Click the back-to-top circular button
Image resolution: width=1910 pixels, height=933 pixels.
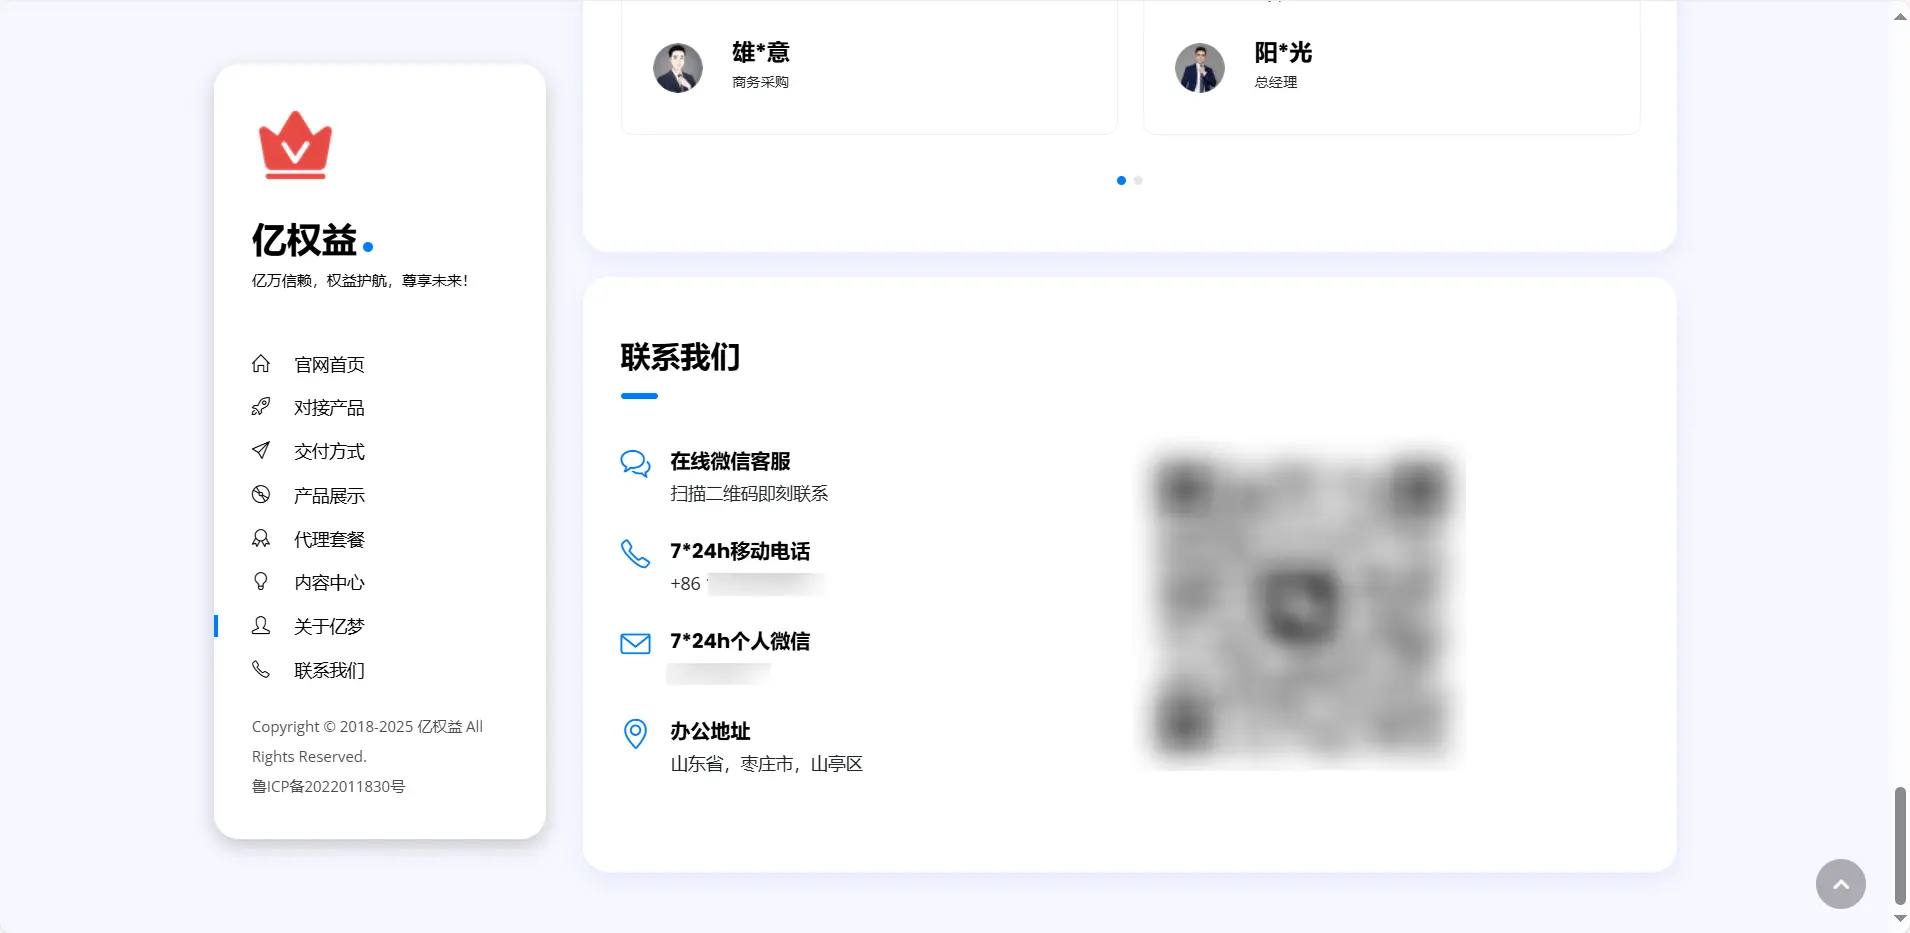point(1840,884)
